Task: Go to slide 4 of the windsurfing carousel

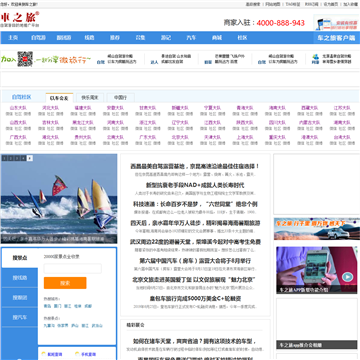Action: (x=23, y=158)
